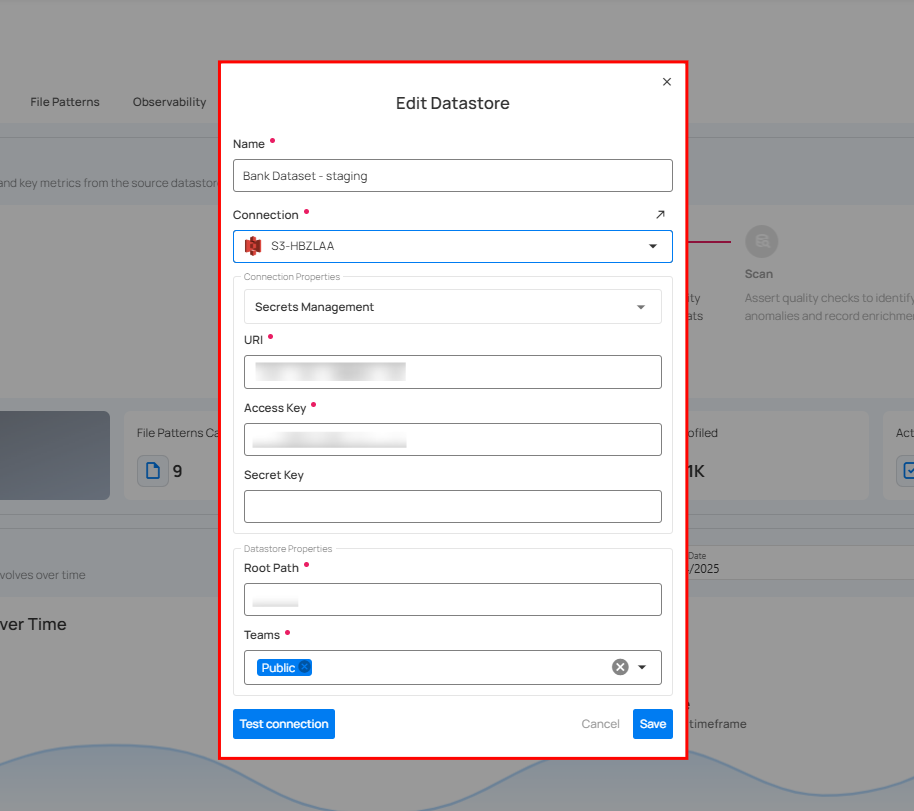914x811 pixels.
Task: Click the Name input field
Action: (452, 176)
